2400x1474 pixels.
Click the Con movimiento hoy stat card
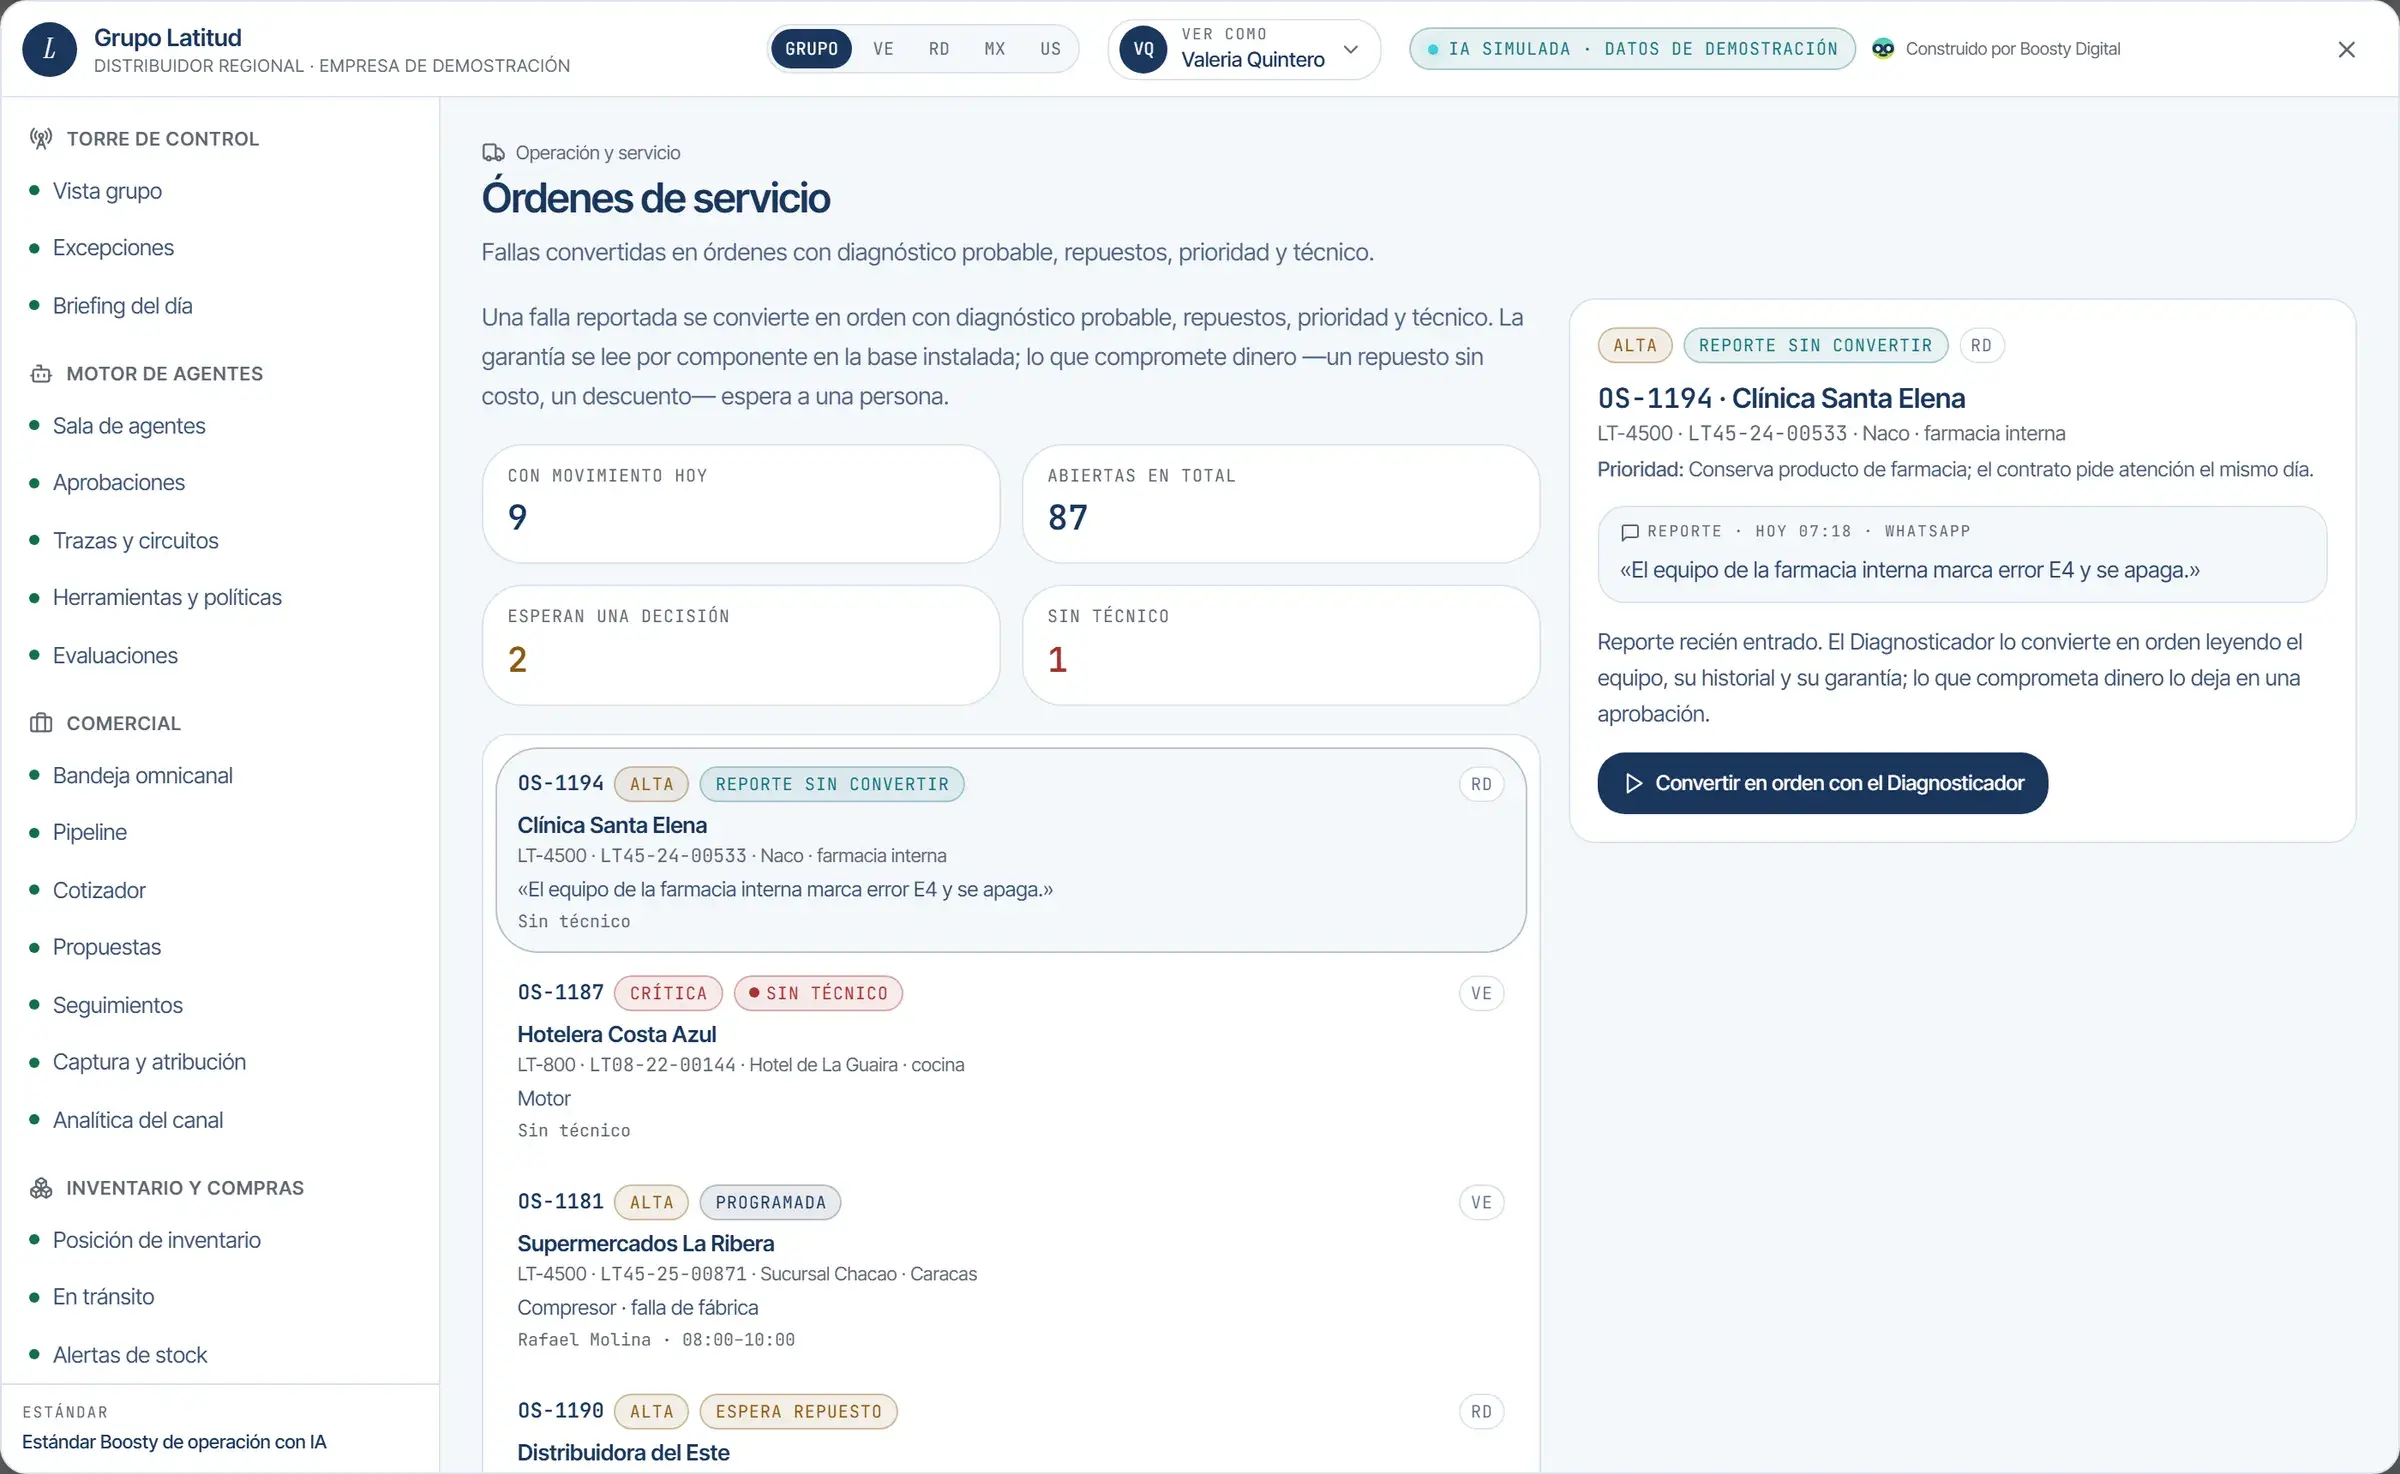[x=741, y=504]
